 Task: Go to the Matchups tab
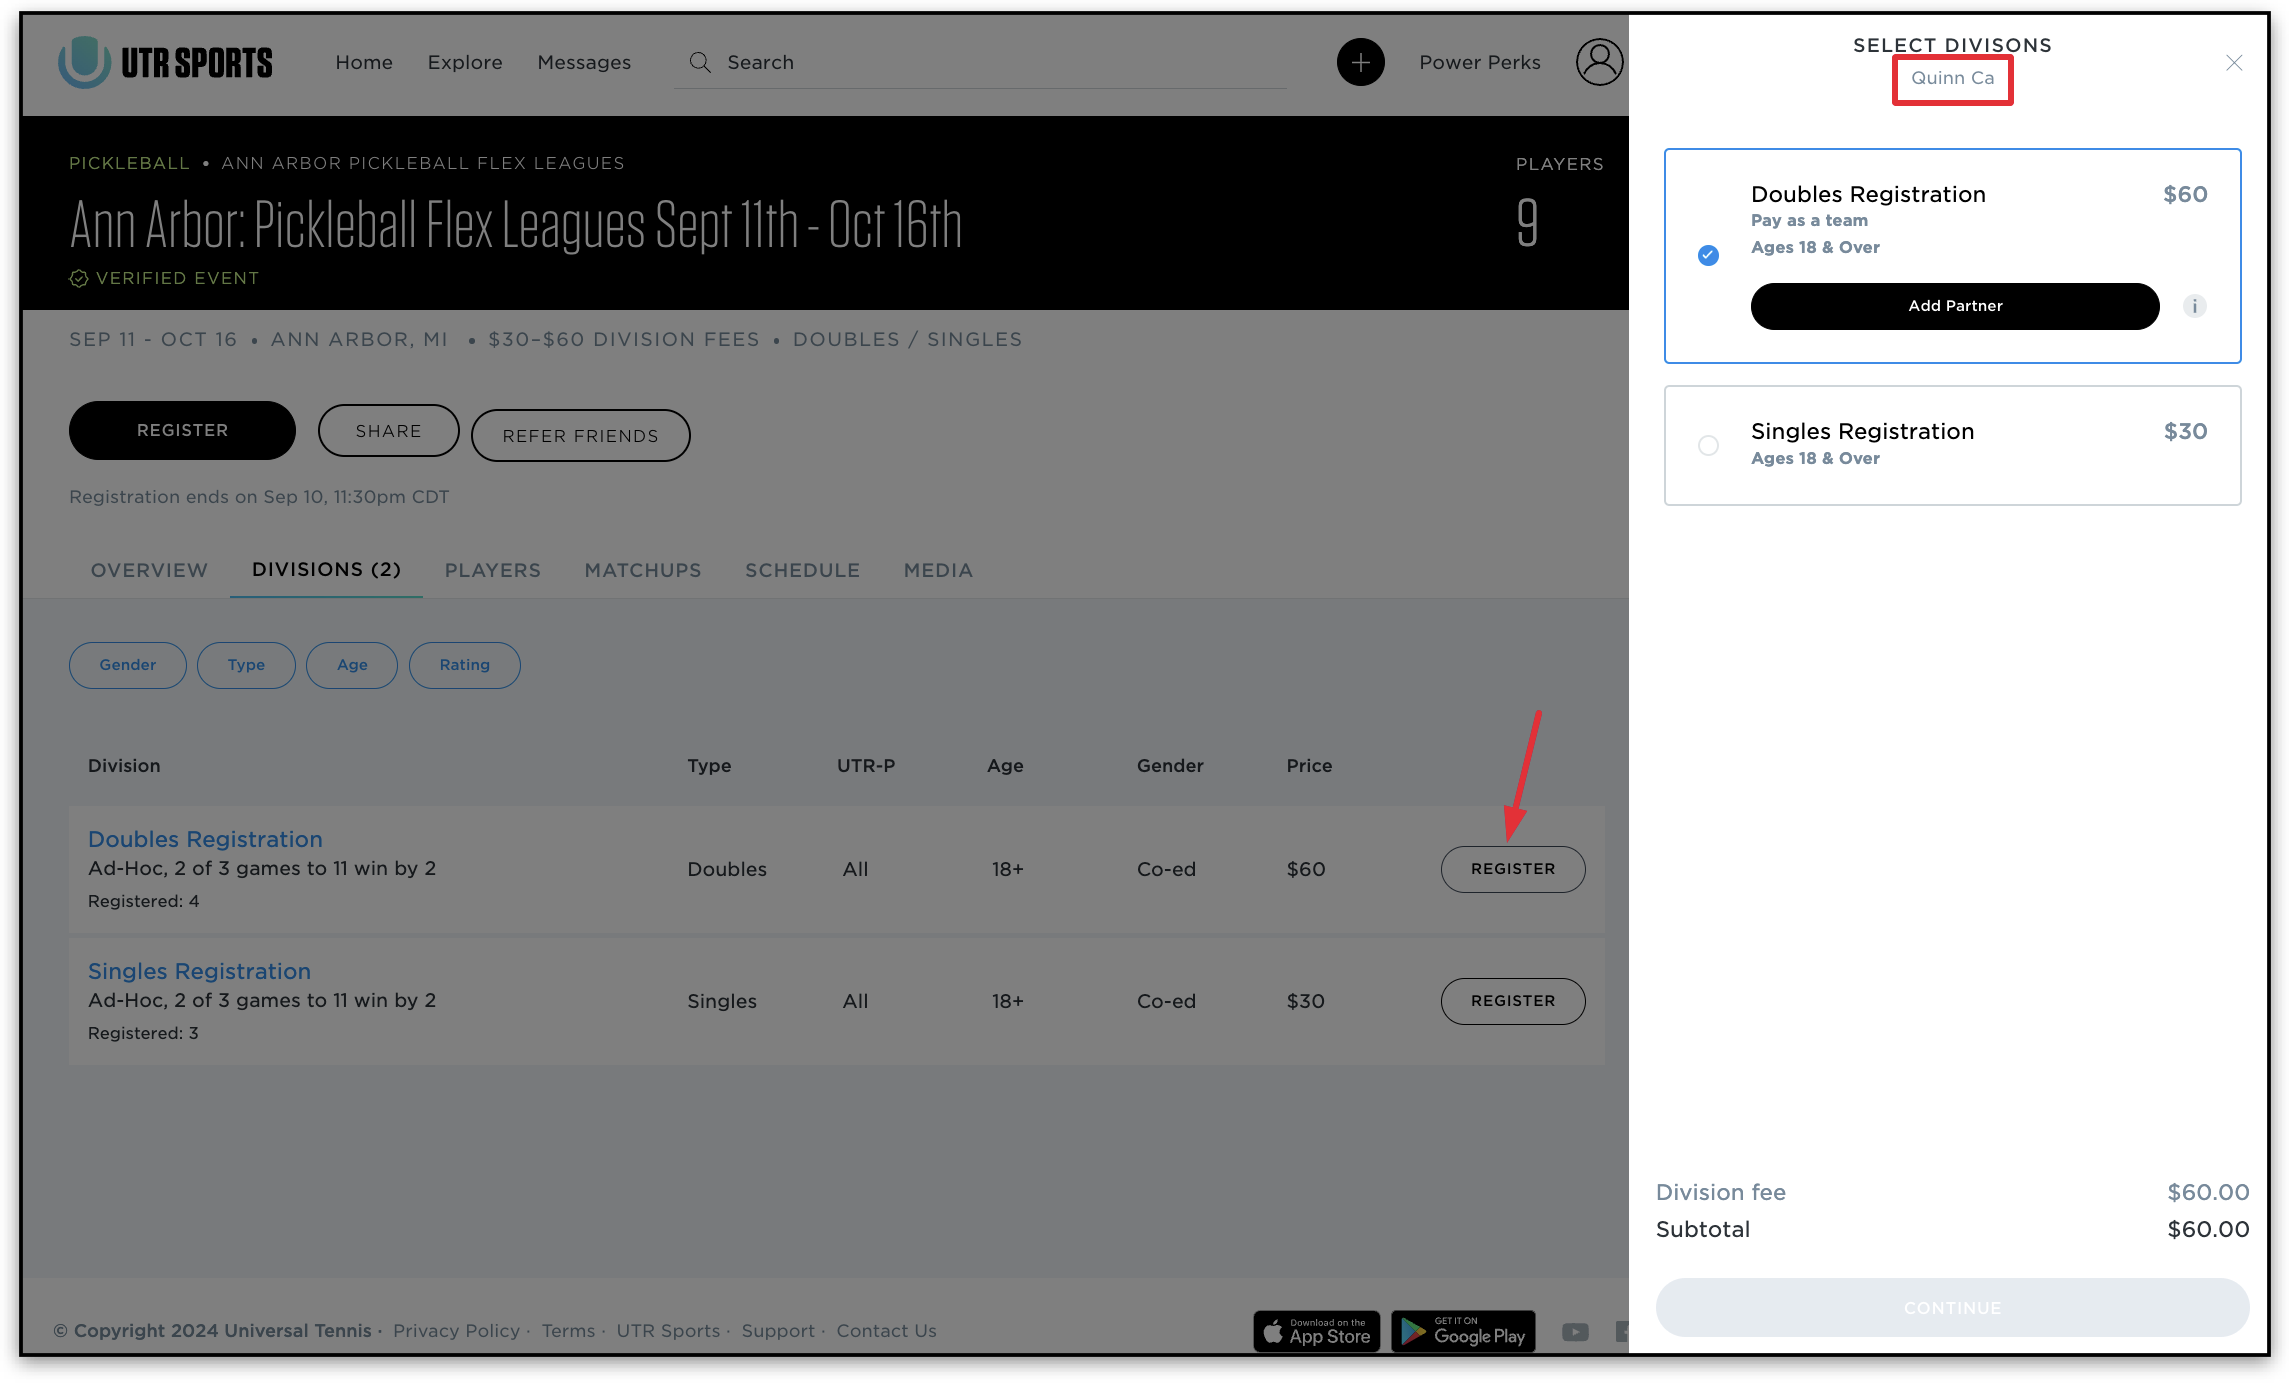click(643, 570)
